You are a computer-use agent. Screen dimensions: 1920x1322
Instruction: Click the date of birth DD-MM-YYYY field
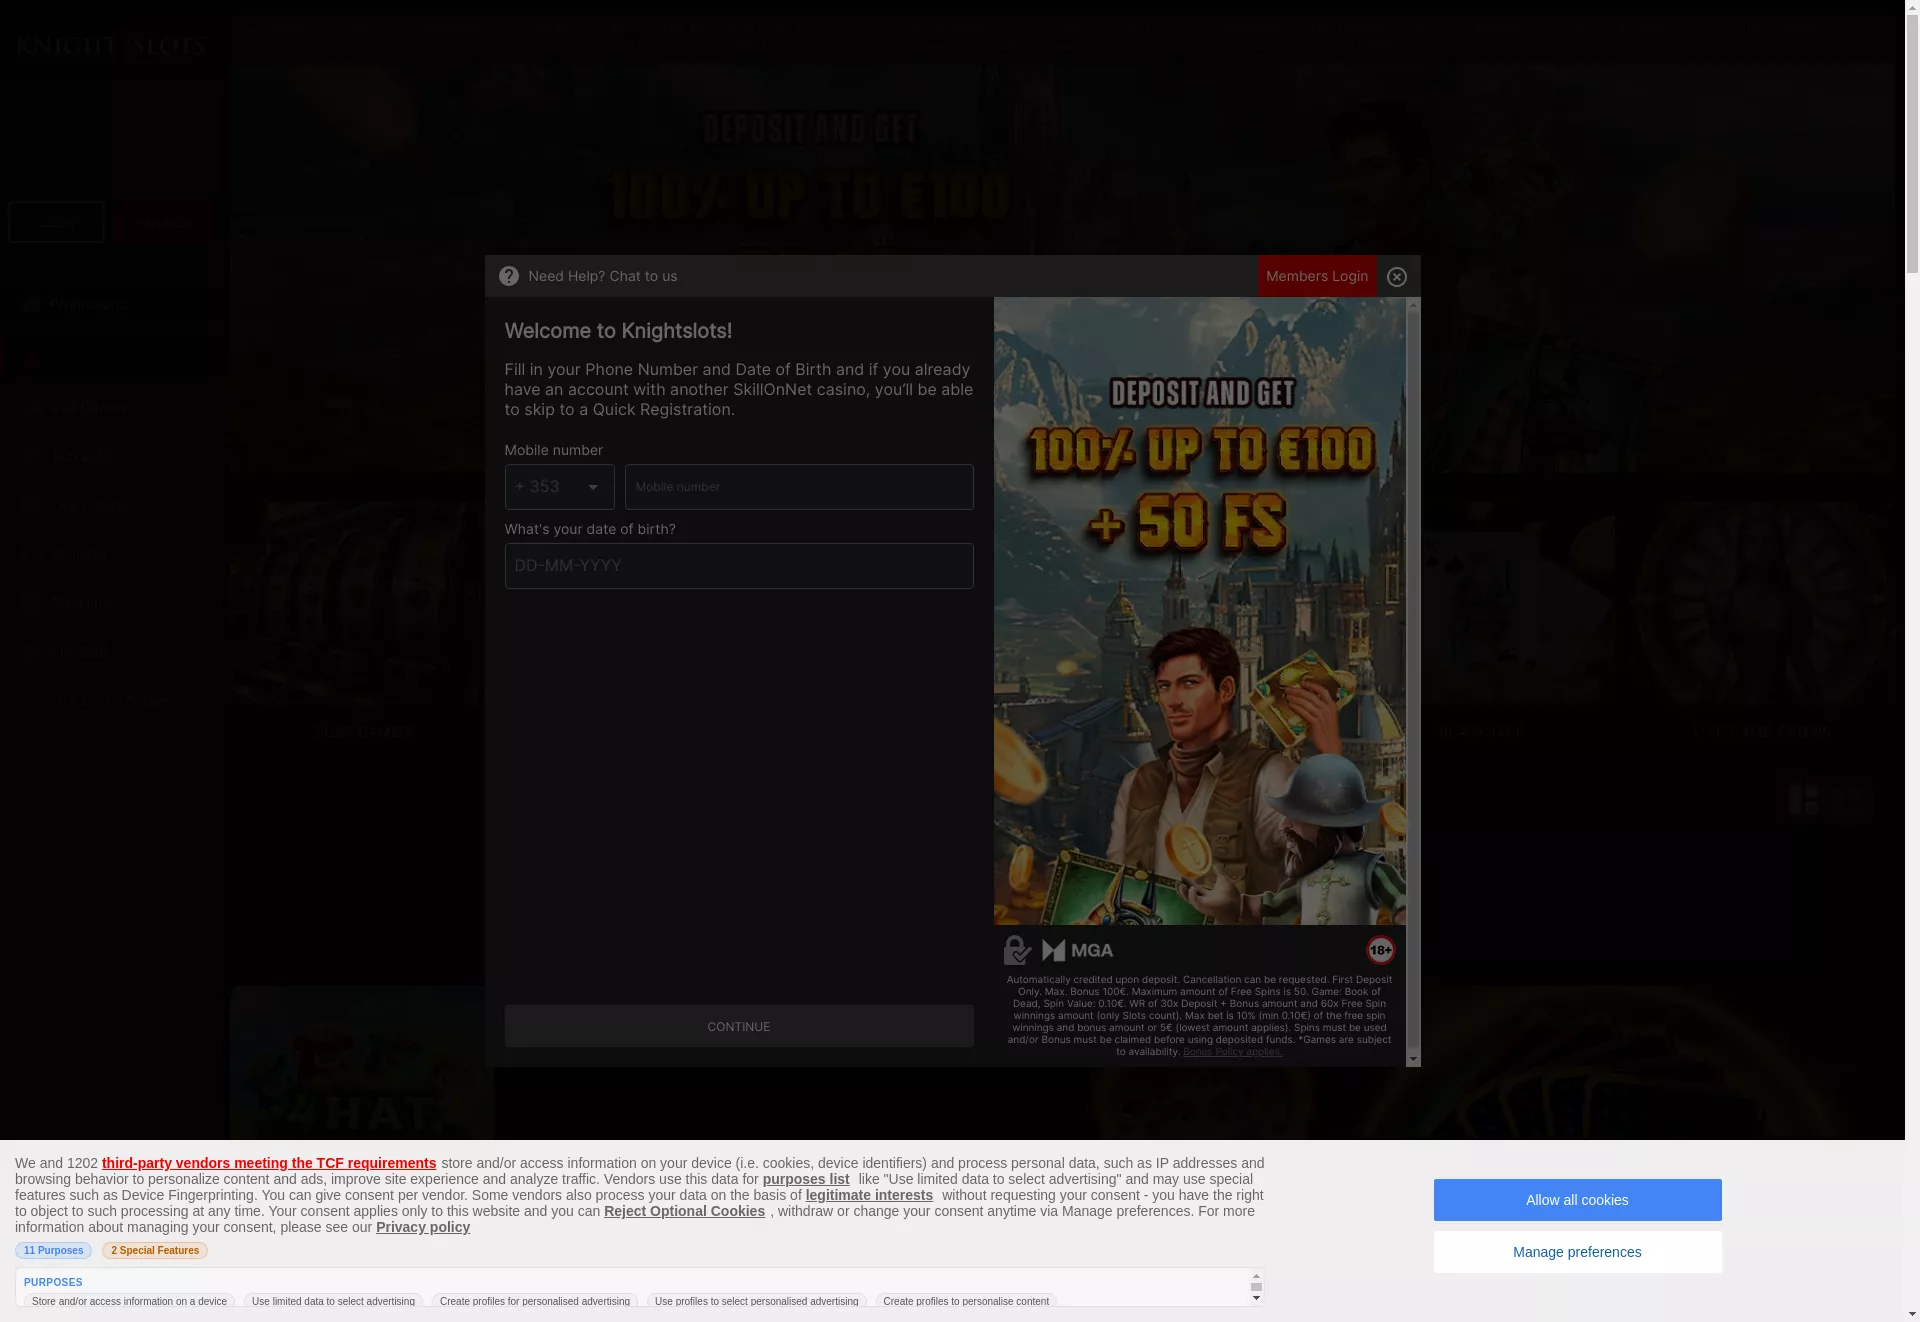click(739, 566)
